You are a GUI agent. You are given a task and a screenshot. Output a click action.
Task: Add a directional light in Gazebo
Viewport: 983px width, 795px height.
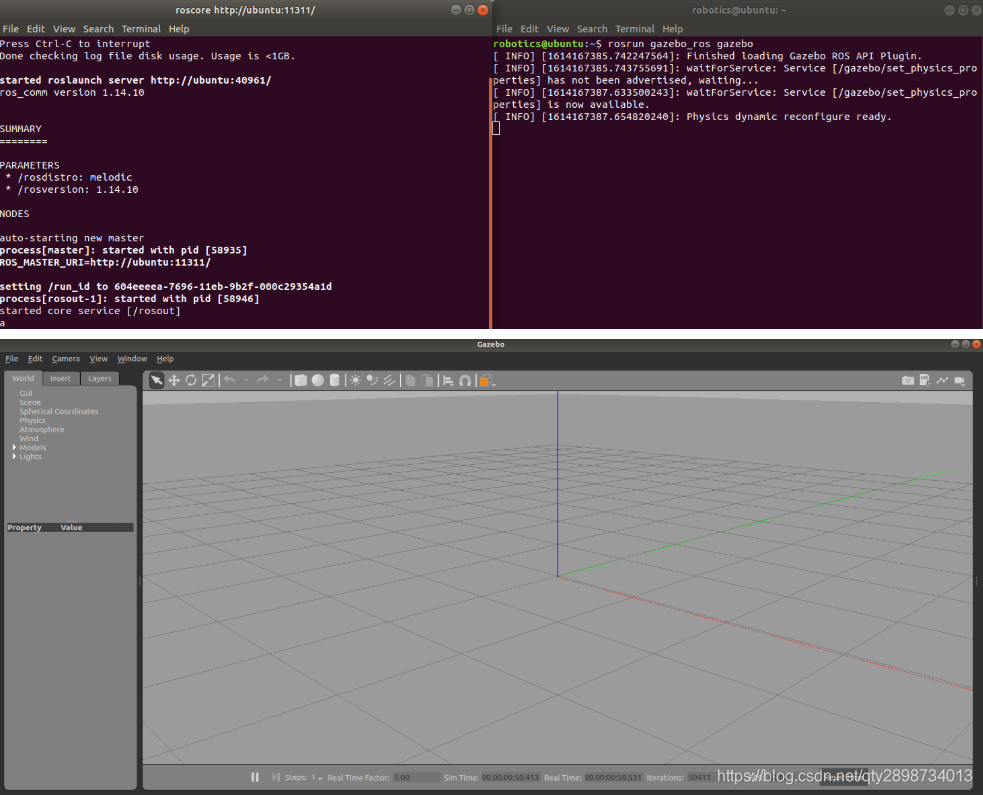click(389, 380)
